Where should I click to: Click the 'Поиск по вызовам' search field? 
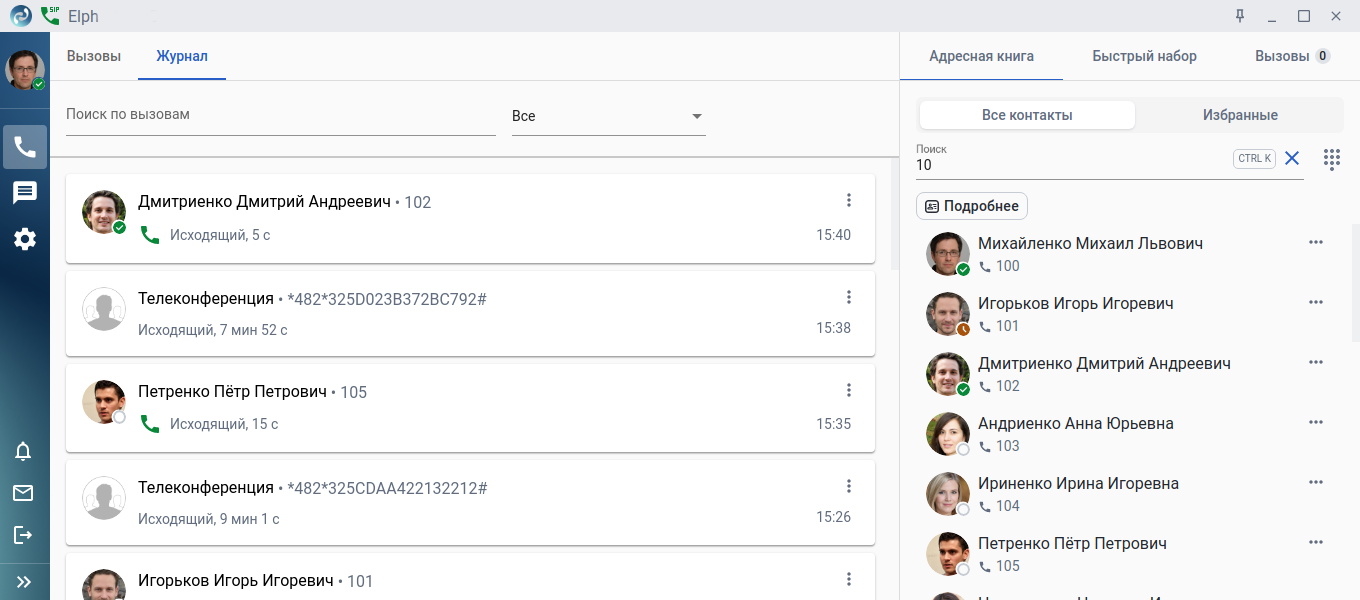point(280,115)
